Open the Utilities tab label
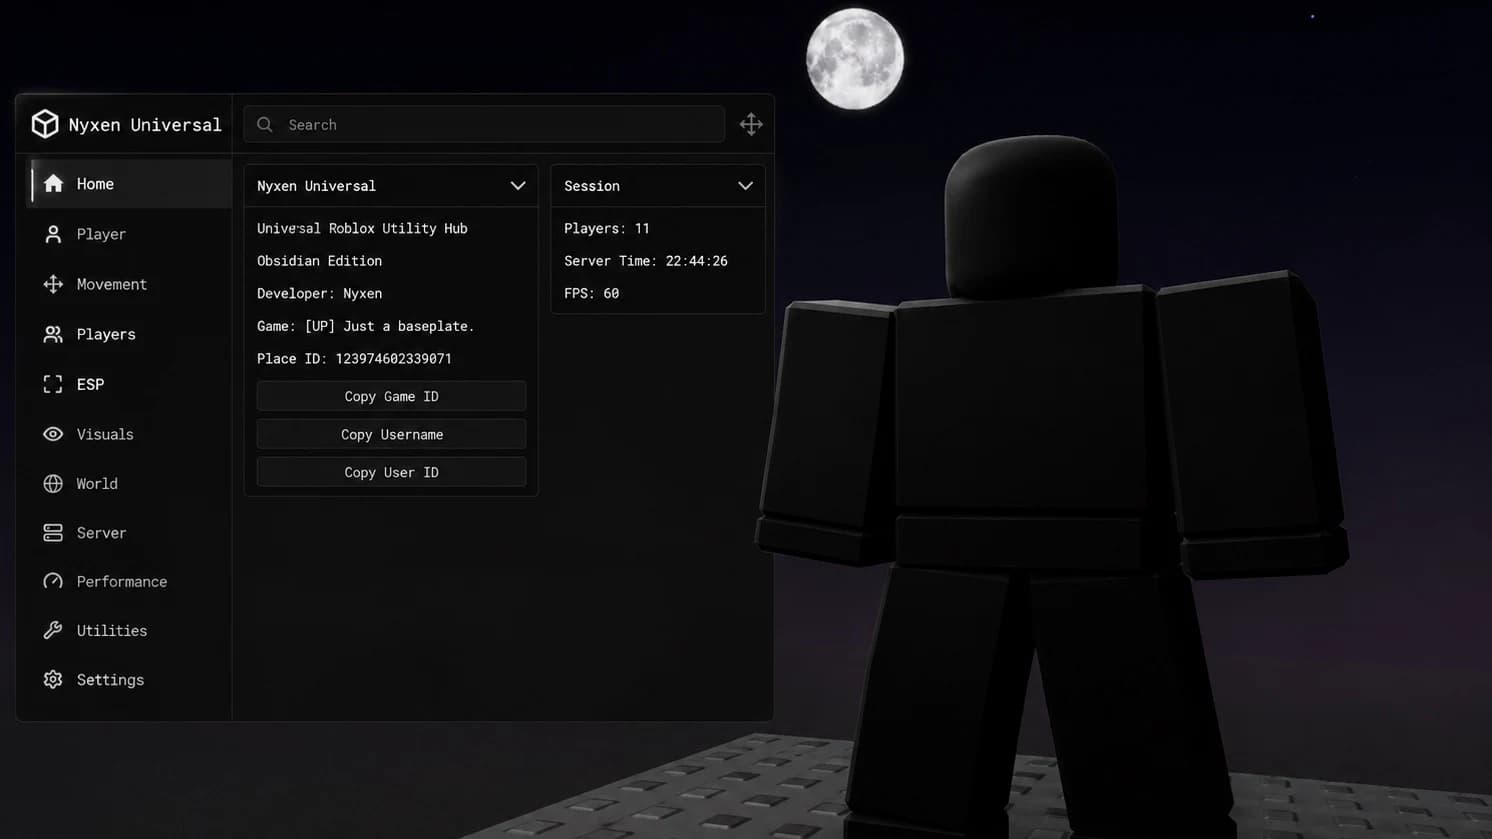 (112, 630)
